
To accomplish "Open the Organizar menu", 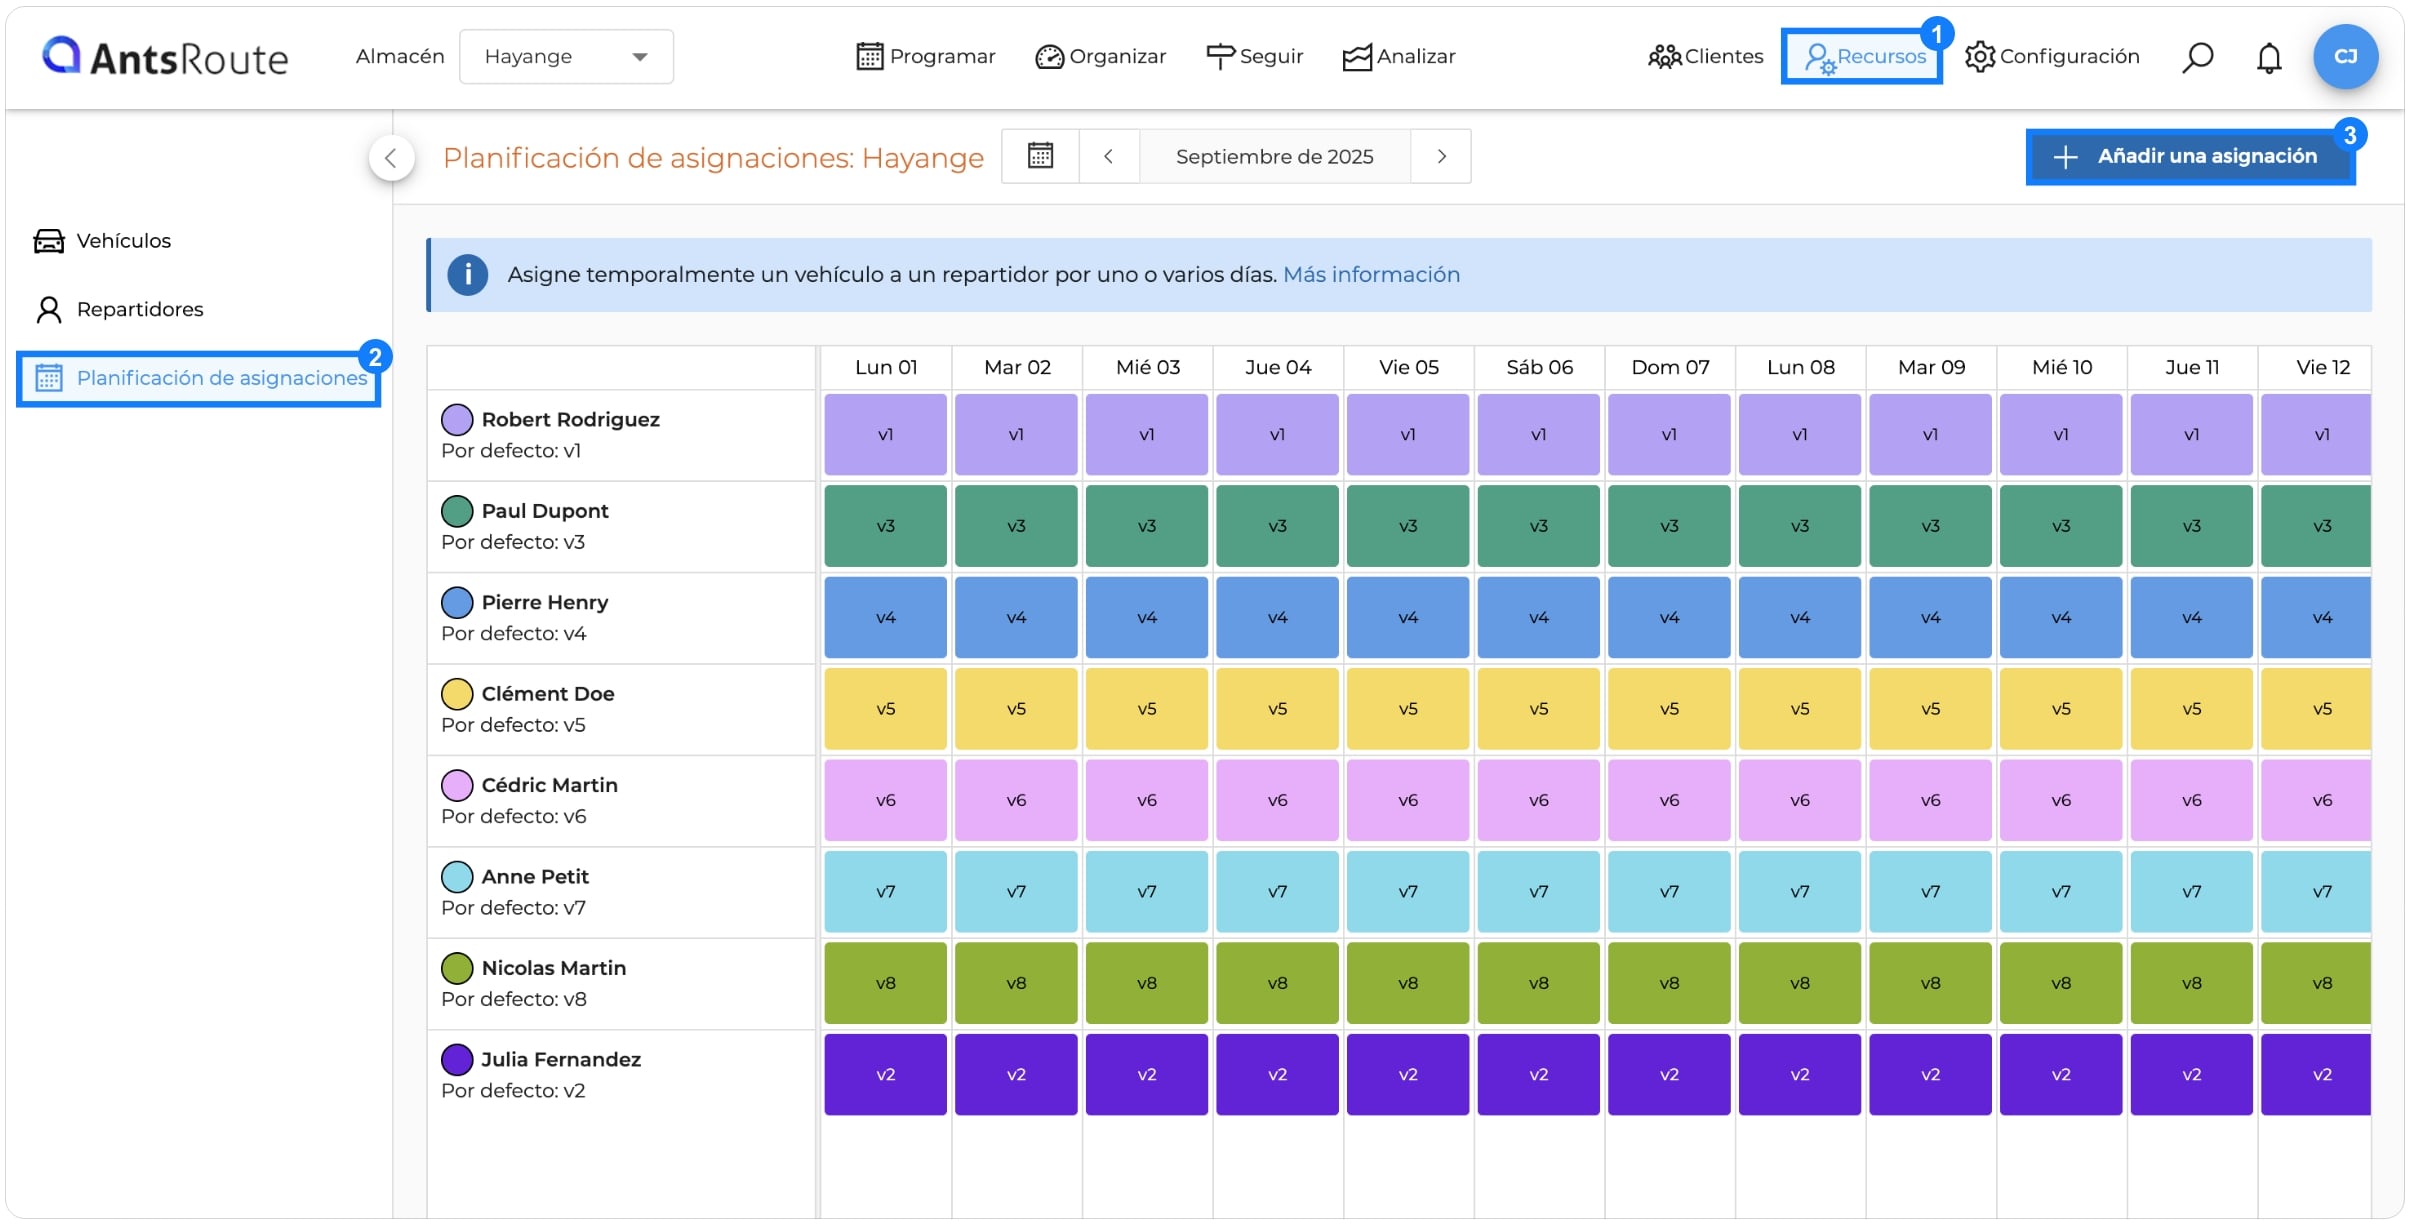I will pyautogui.click(x=1101, y=57).
